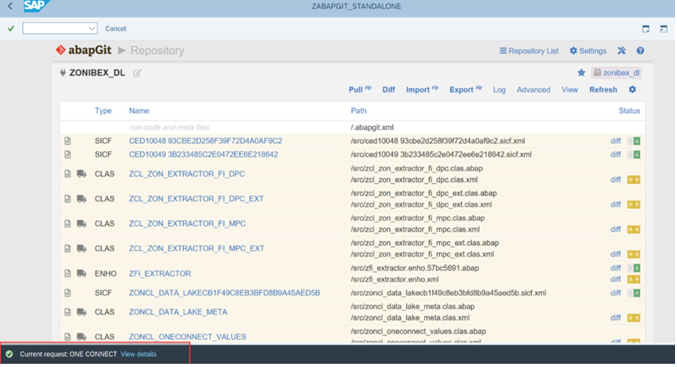
Task: Click diff for zcl_zon_extractor_fi_dpc_ext.clas.xml
Action: coord(615,205)
